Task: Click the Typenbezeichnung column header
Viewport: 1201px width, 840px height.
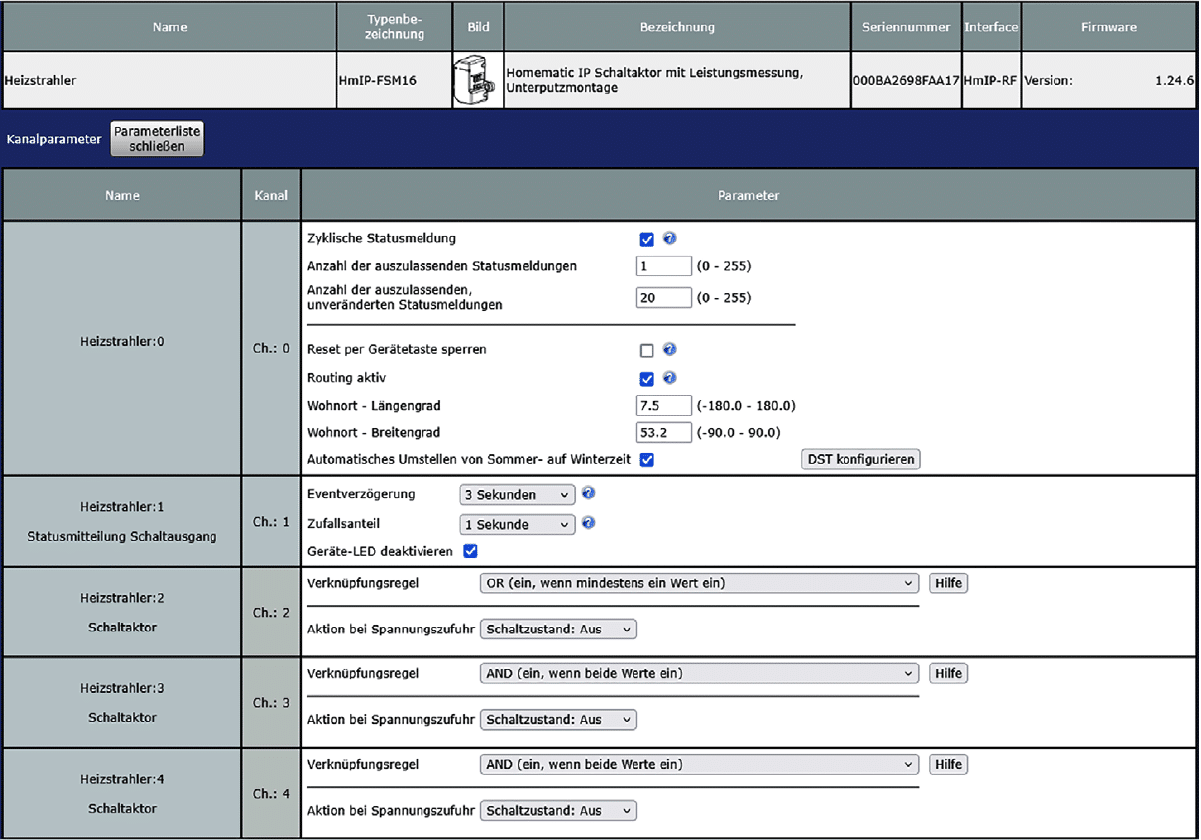Action: point(393,27)
